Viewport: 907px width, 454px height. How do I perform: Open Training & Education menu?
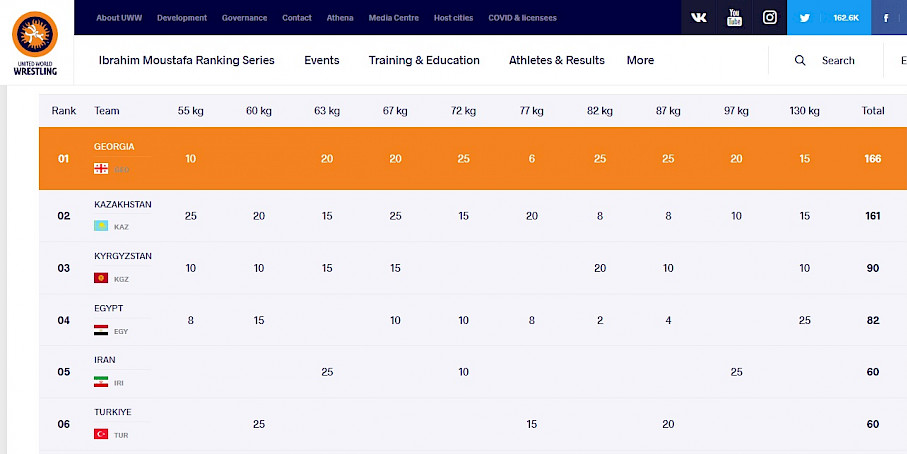[424, 61]
